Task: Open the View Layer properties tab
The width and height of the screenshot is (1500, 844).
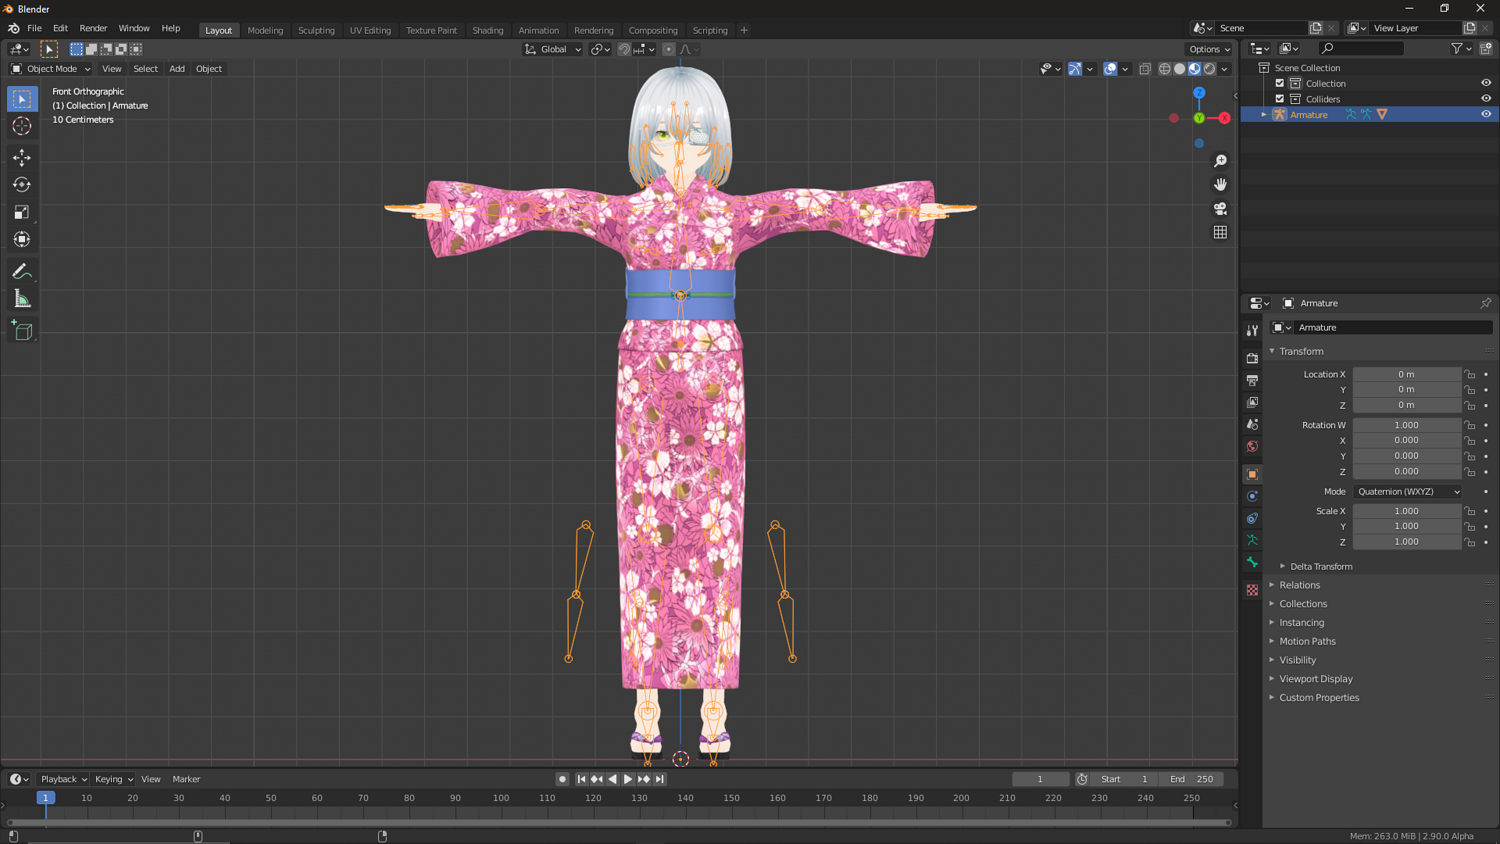Action: 1252,402
